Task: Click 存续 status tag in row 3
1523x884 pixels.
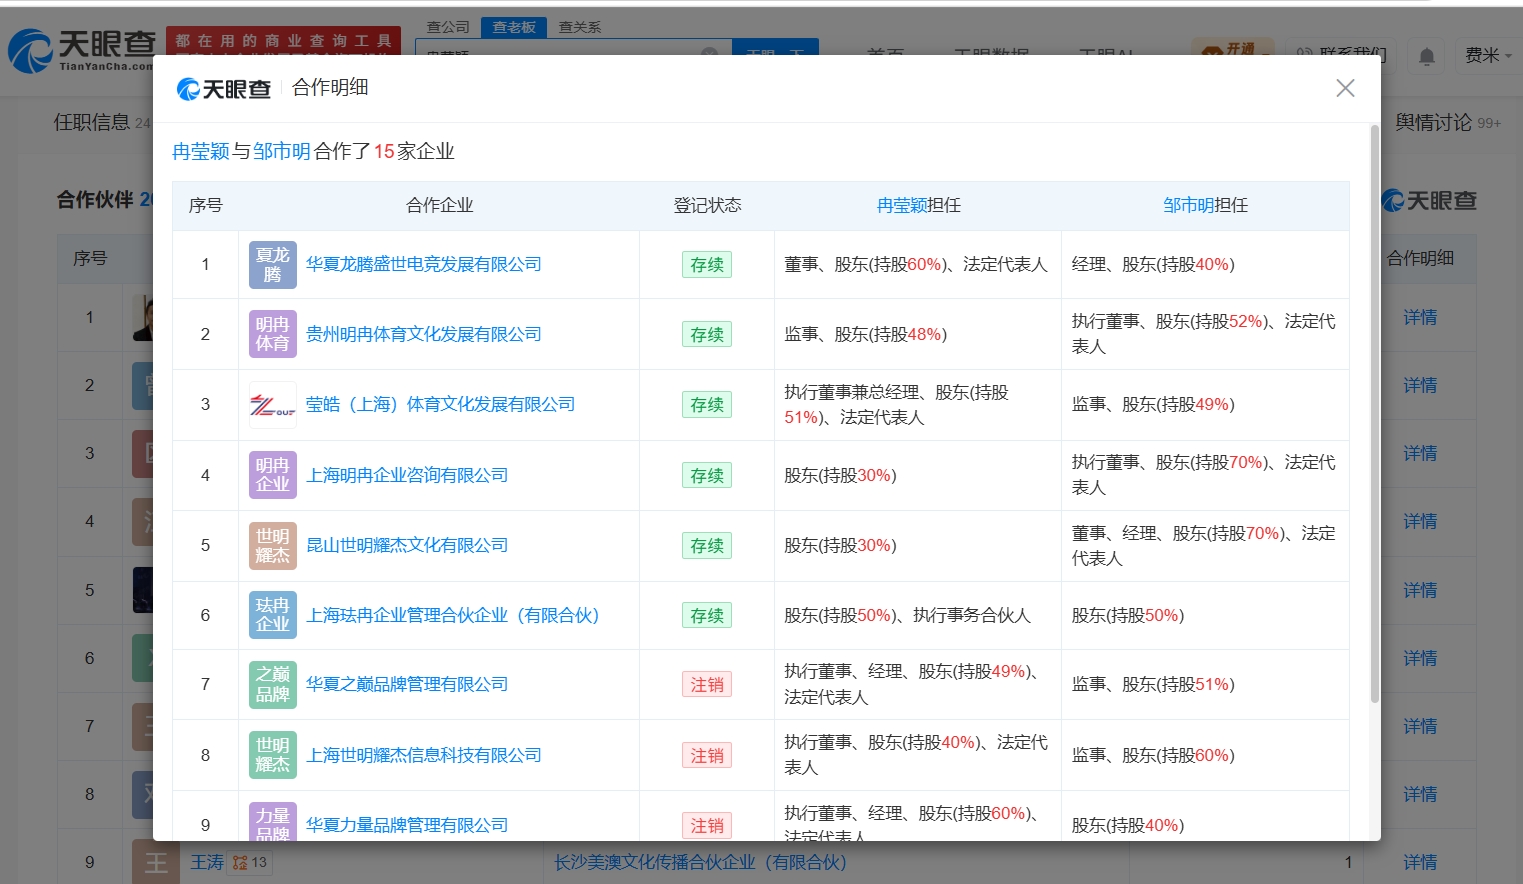Action: (x=707, y=405)
